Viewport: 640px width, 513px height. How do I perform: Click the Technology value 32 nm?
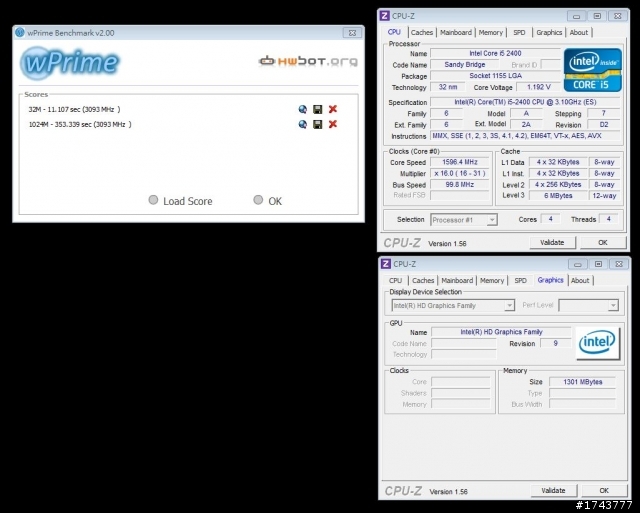click(448, 87)
